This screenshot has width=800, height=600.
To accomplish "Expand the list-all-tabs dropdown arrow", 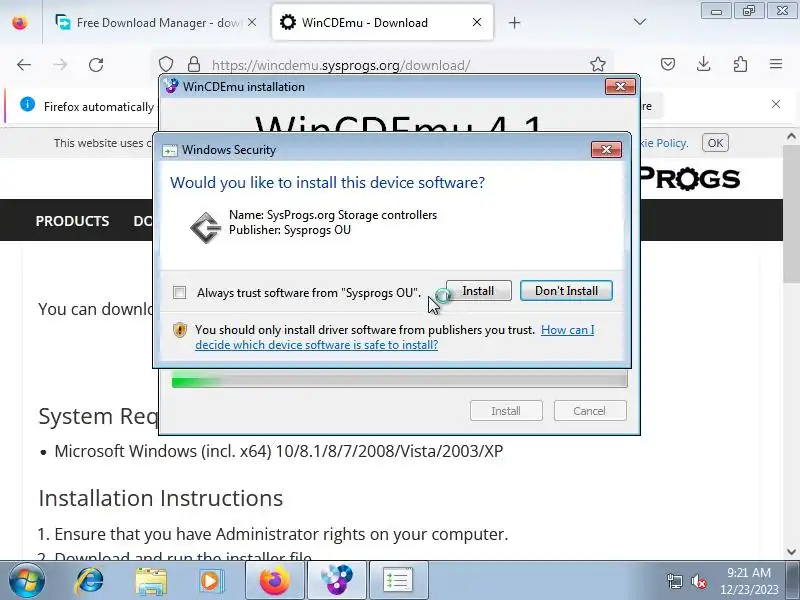I will 640,22.
